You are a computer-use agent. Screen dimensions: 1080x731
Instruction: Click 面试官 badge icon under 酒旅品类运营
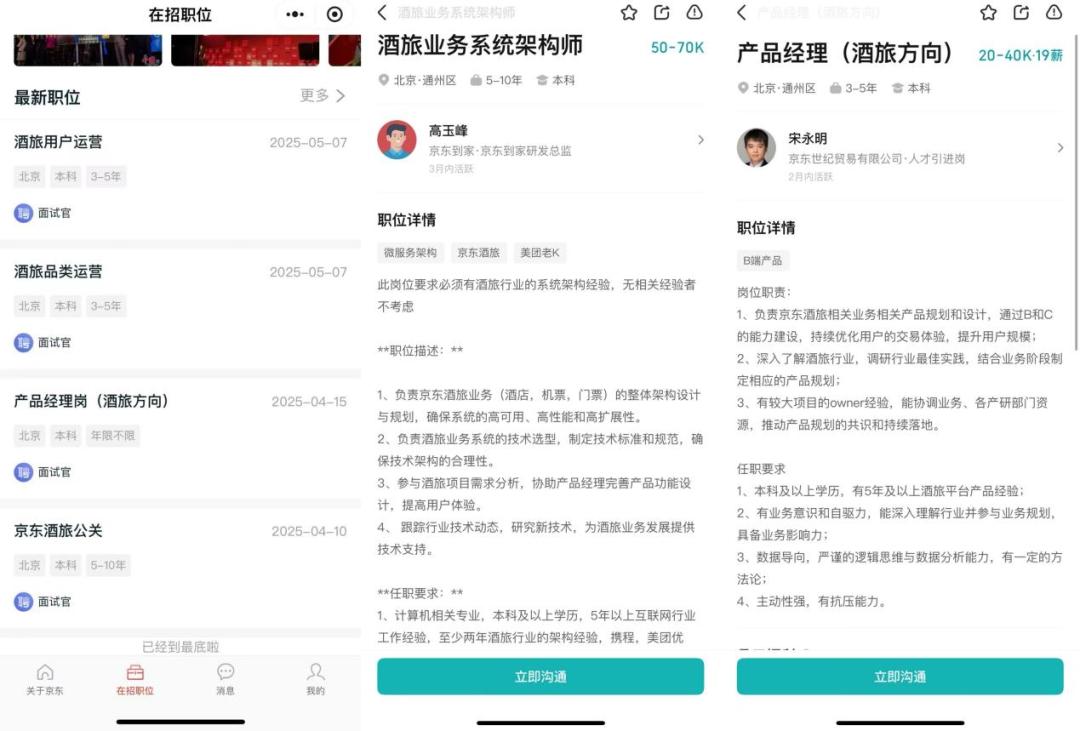(x=23, y=342)
